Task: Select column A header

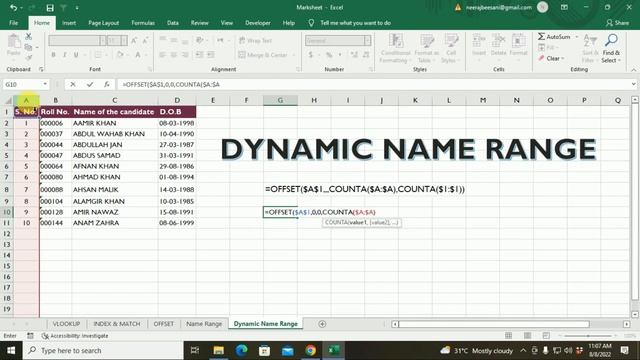Action: pos(26,100)
